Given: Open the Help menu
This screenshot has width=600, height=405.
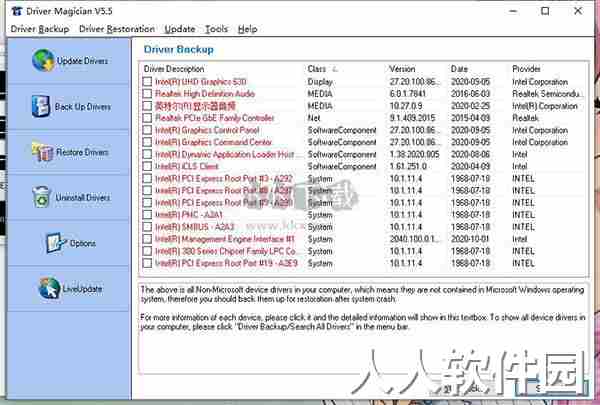Looking at the screenshot, I should click(x=247, y=29).
